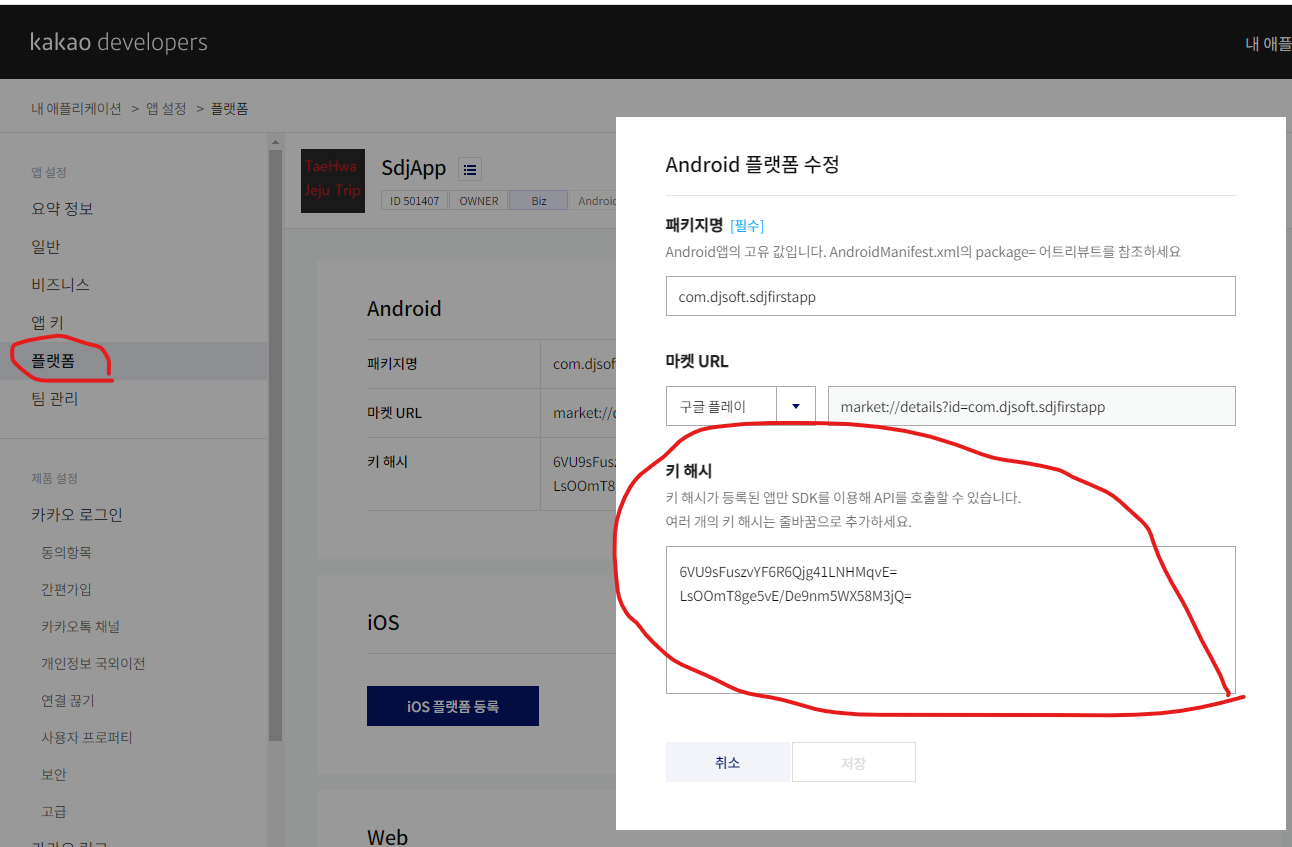Go to 앱 설정 breadcrumb
Viewport: 1292px width, 847px height.
[x=166, y=108]
